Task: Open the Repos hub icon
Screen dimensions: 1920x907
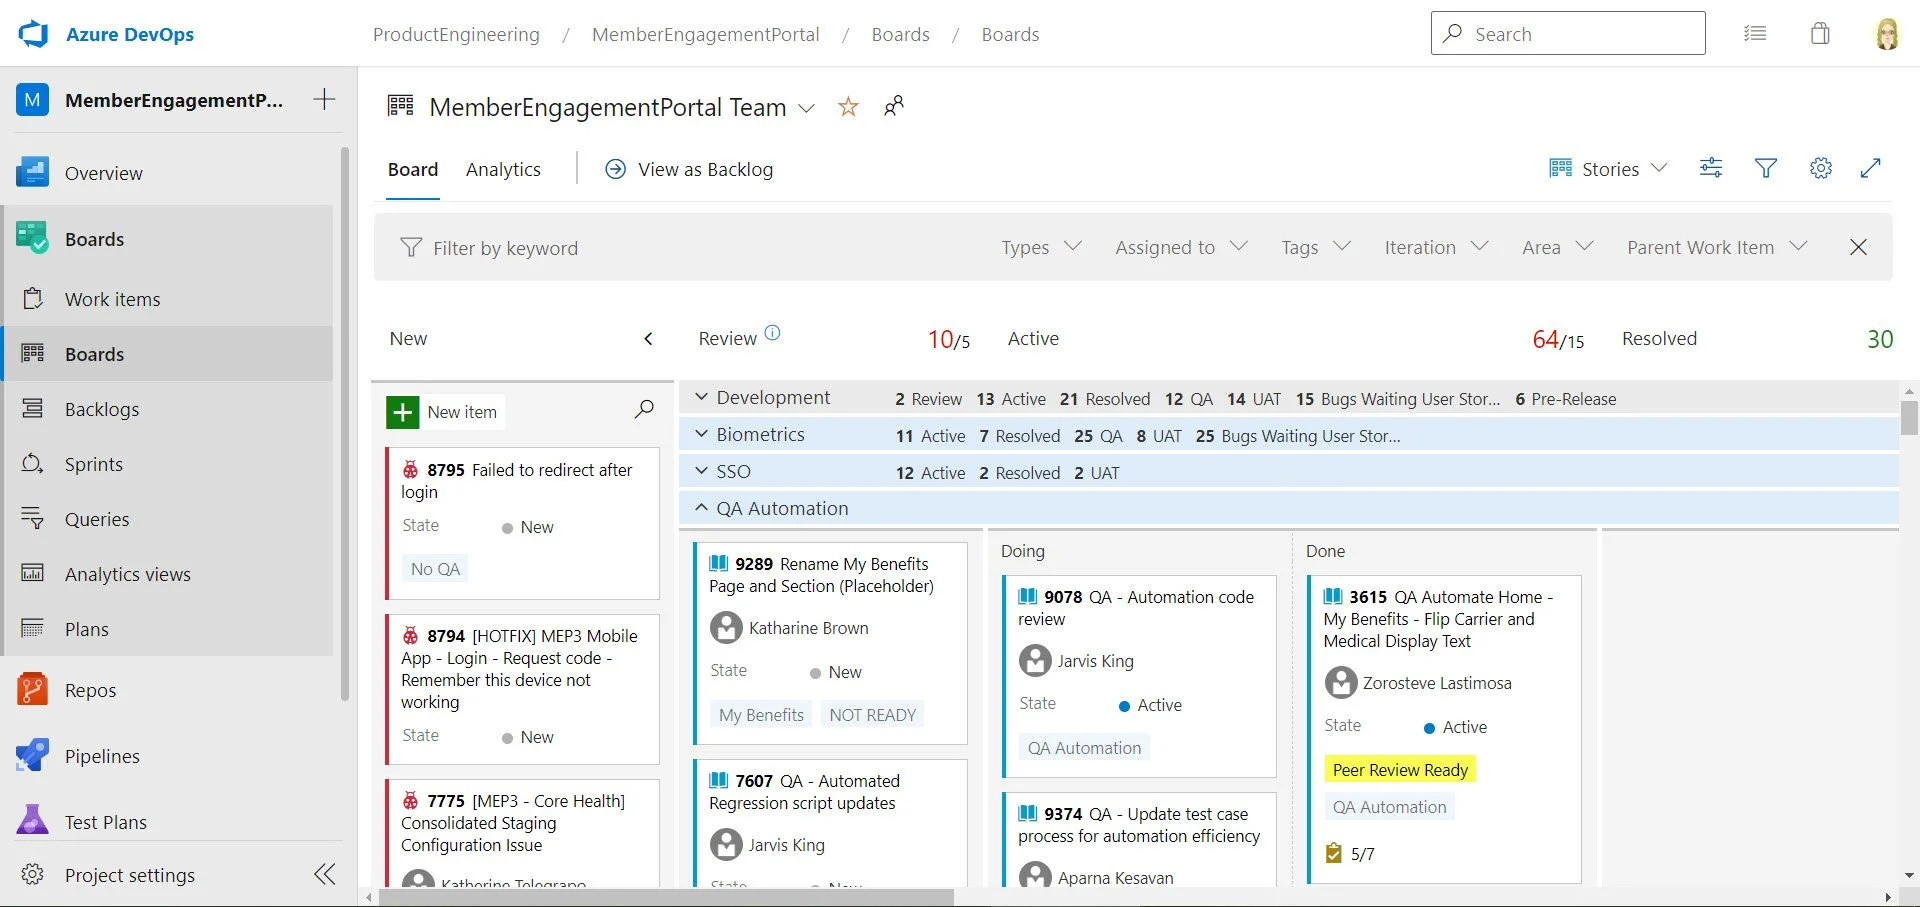Action: click(x=32, y=690)
